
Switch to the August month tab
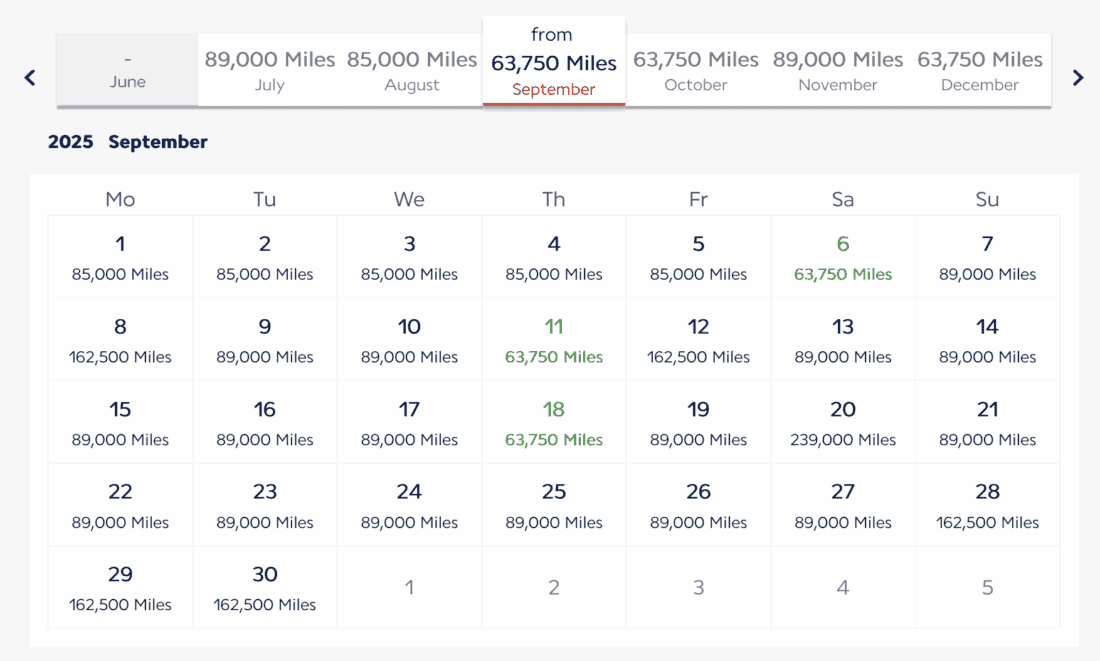[412, 70]
